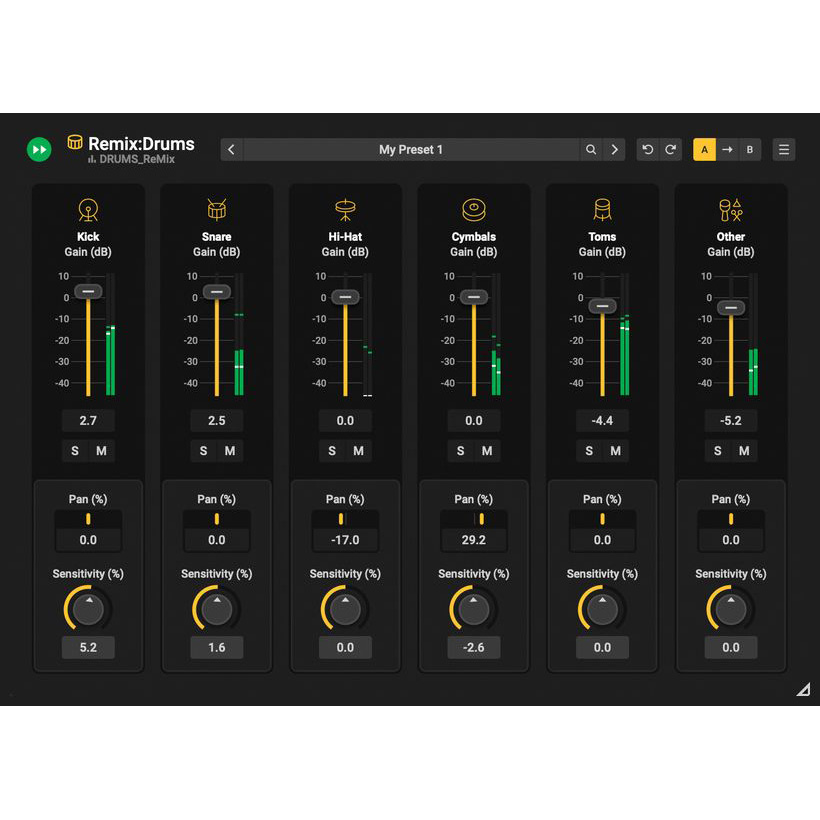820x820 pixels.
Task: Click the Toms sensitivity knob
Action: 602,609
